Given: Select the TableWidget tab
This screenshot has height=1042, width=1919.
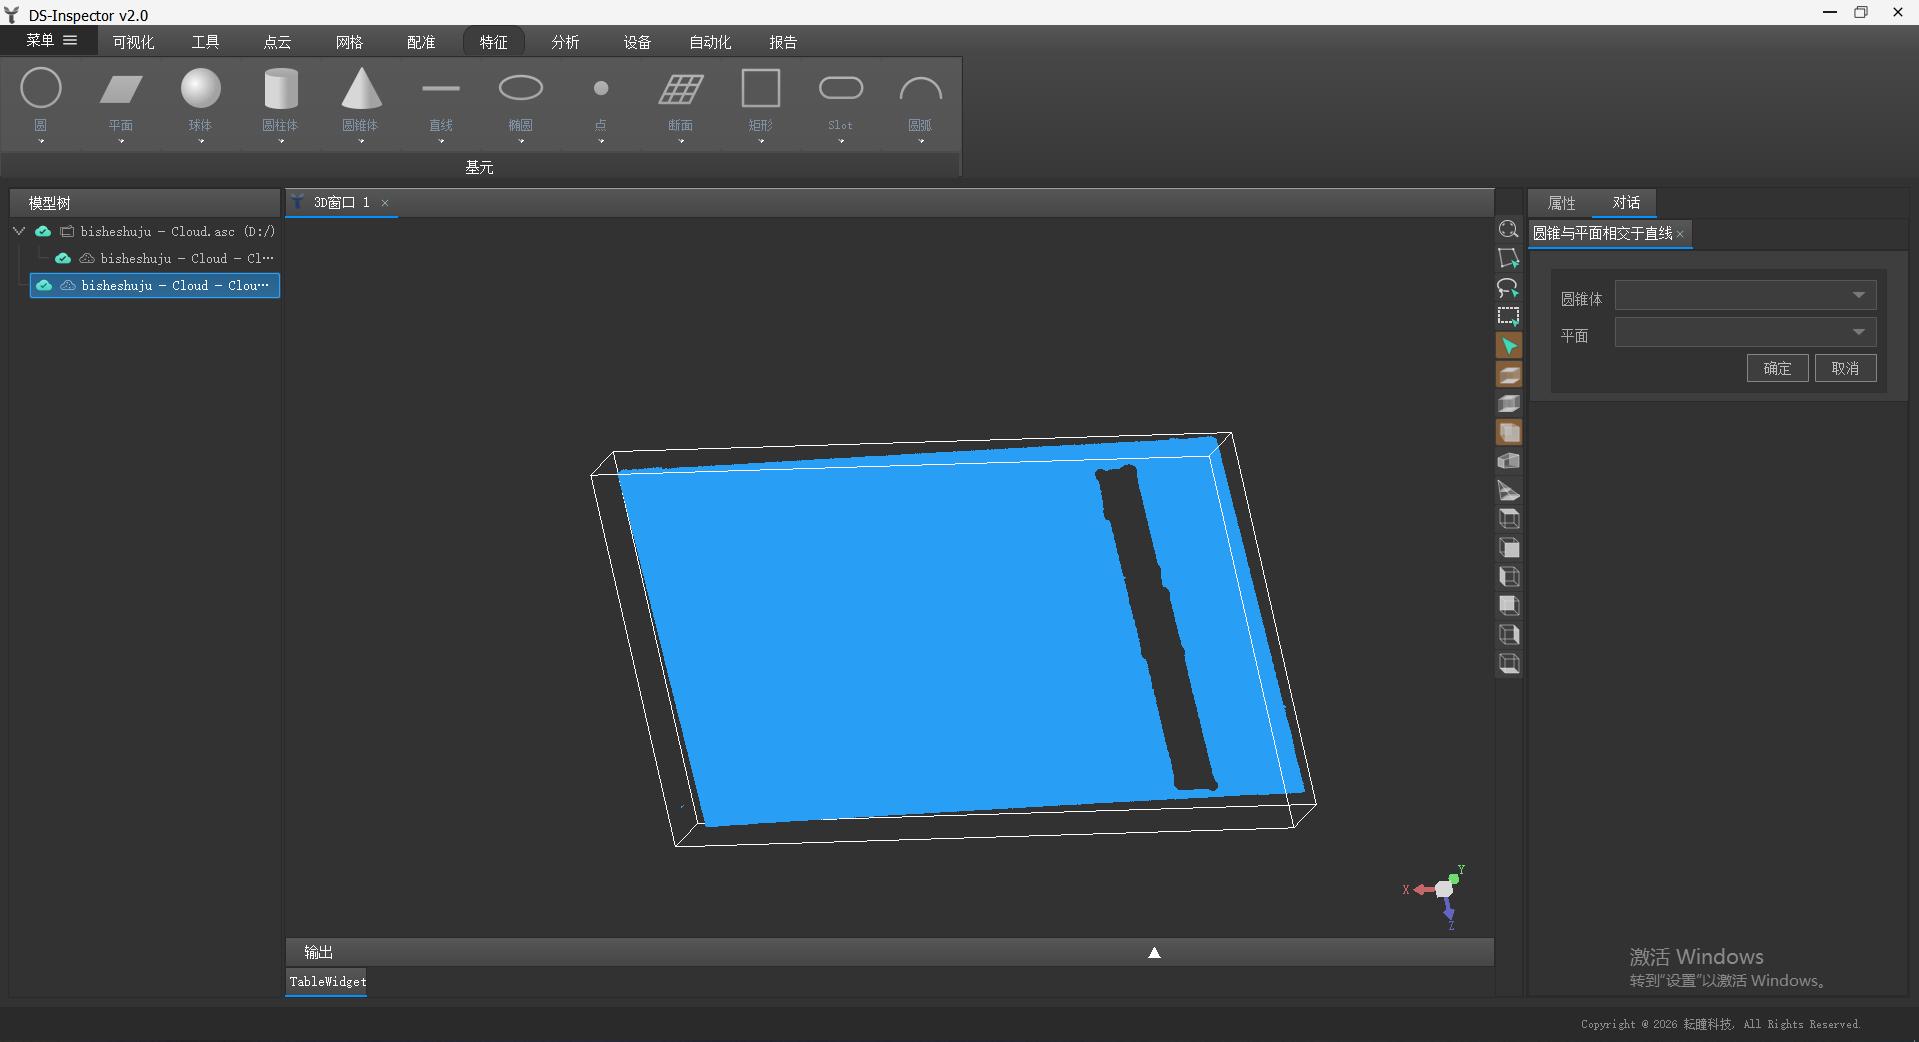Looking at the screenshot, I should coord(328,981).
